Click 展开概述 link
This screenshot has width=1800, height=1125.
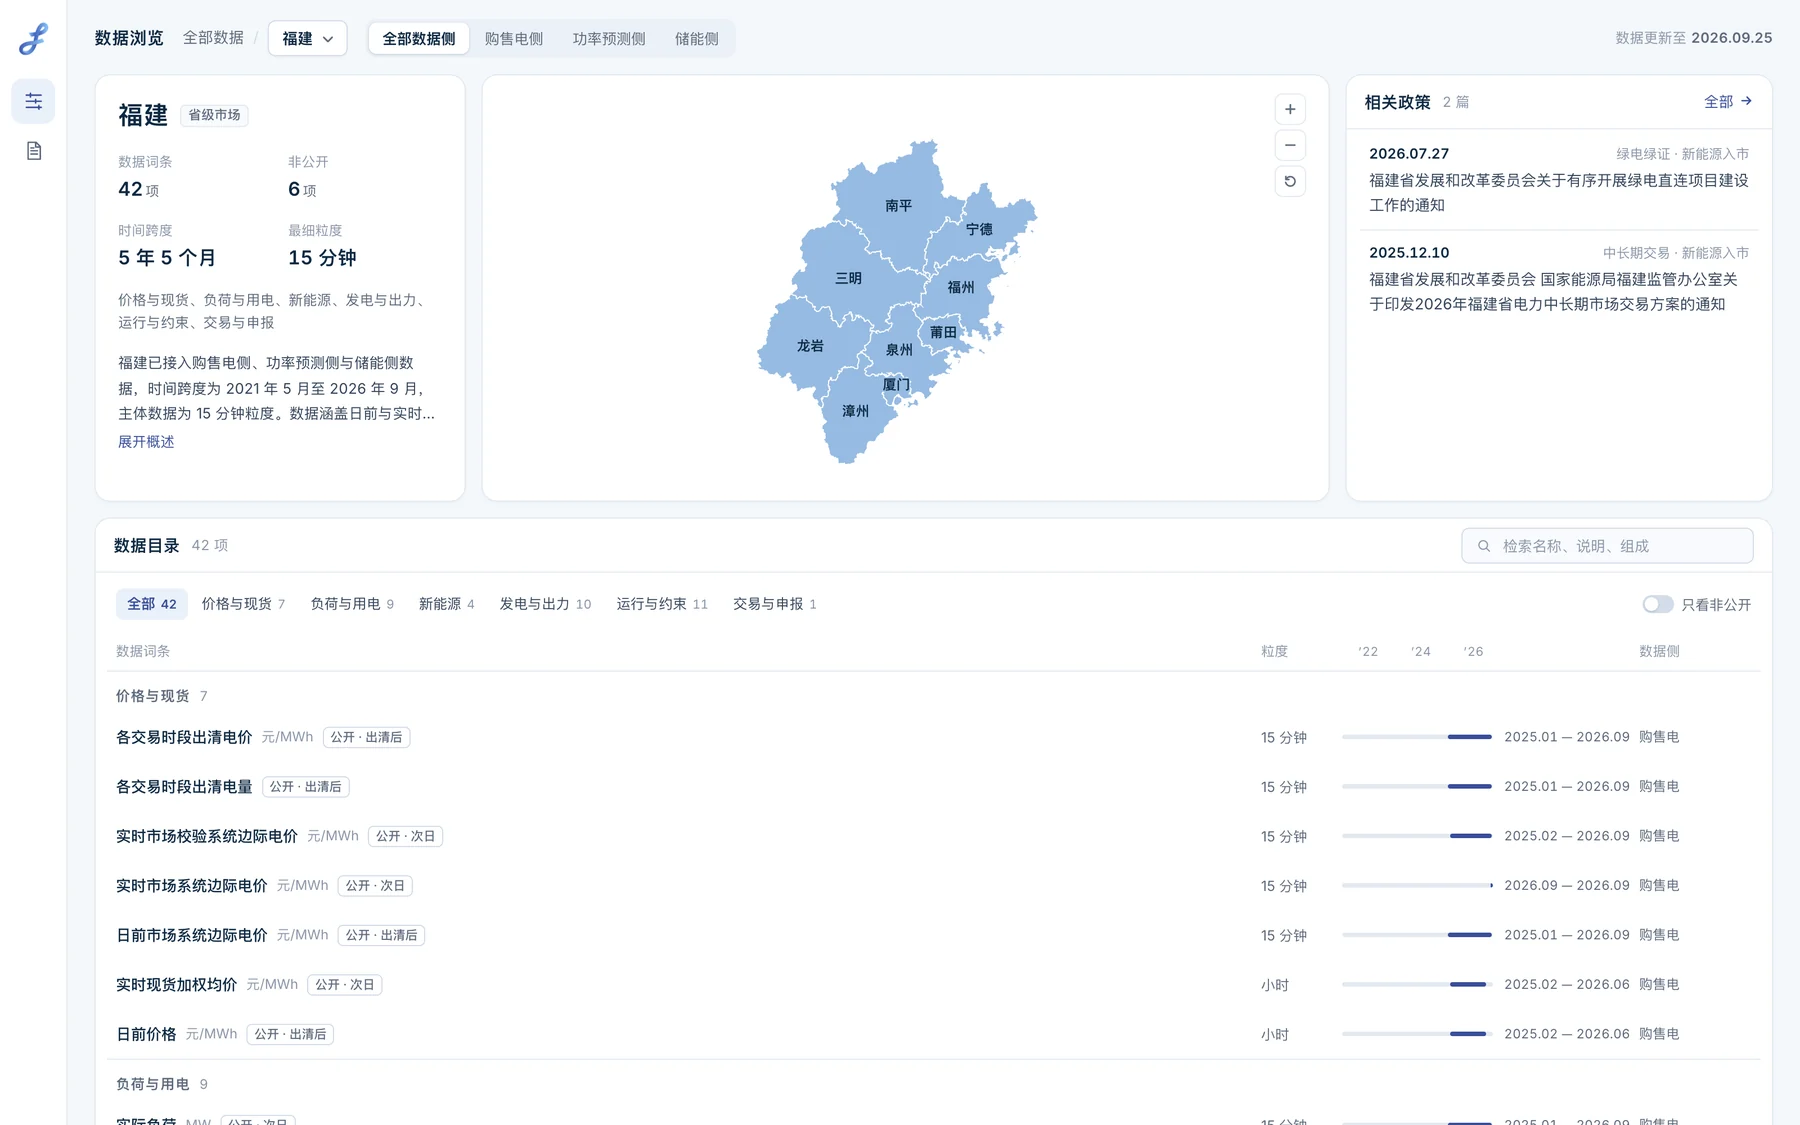click(146, 442)
